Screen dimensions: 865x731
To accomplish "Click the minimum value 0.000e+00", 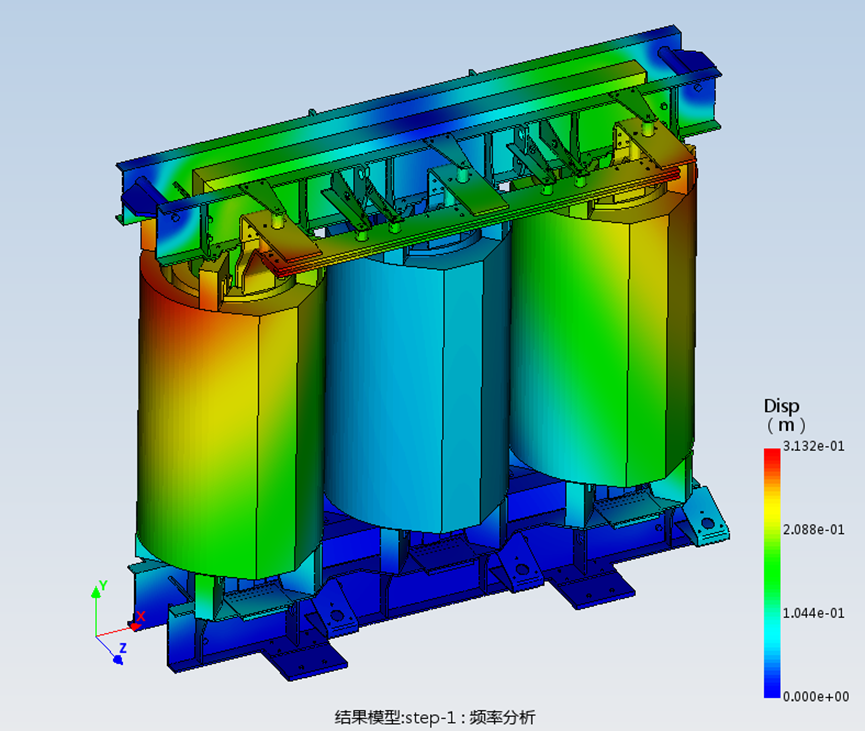I will pyautogui.click(x=816, y=697).
